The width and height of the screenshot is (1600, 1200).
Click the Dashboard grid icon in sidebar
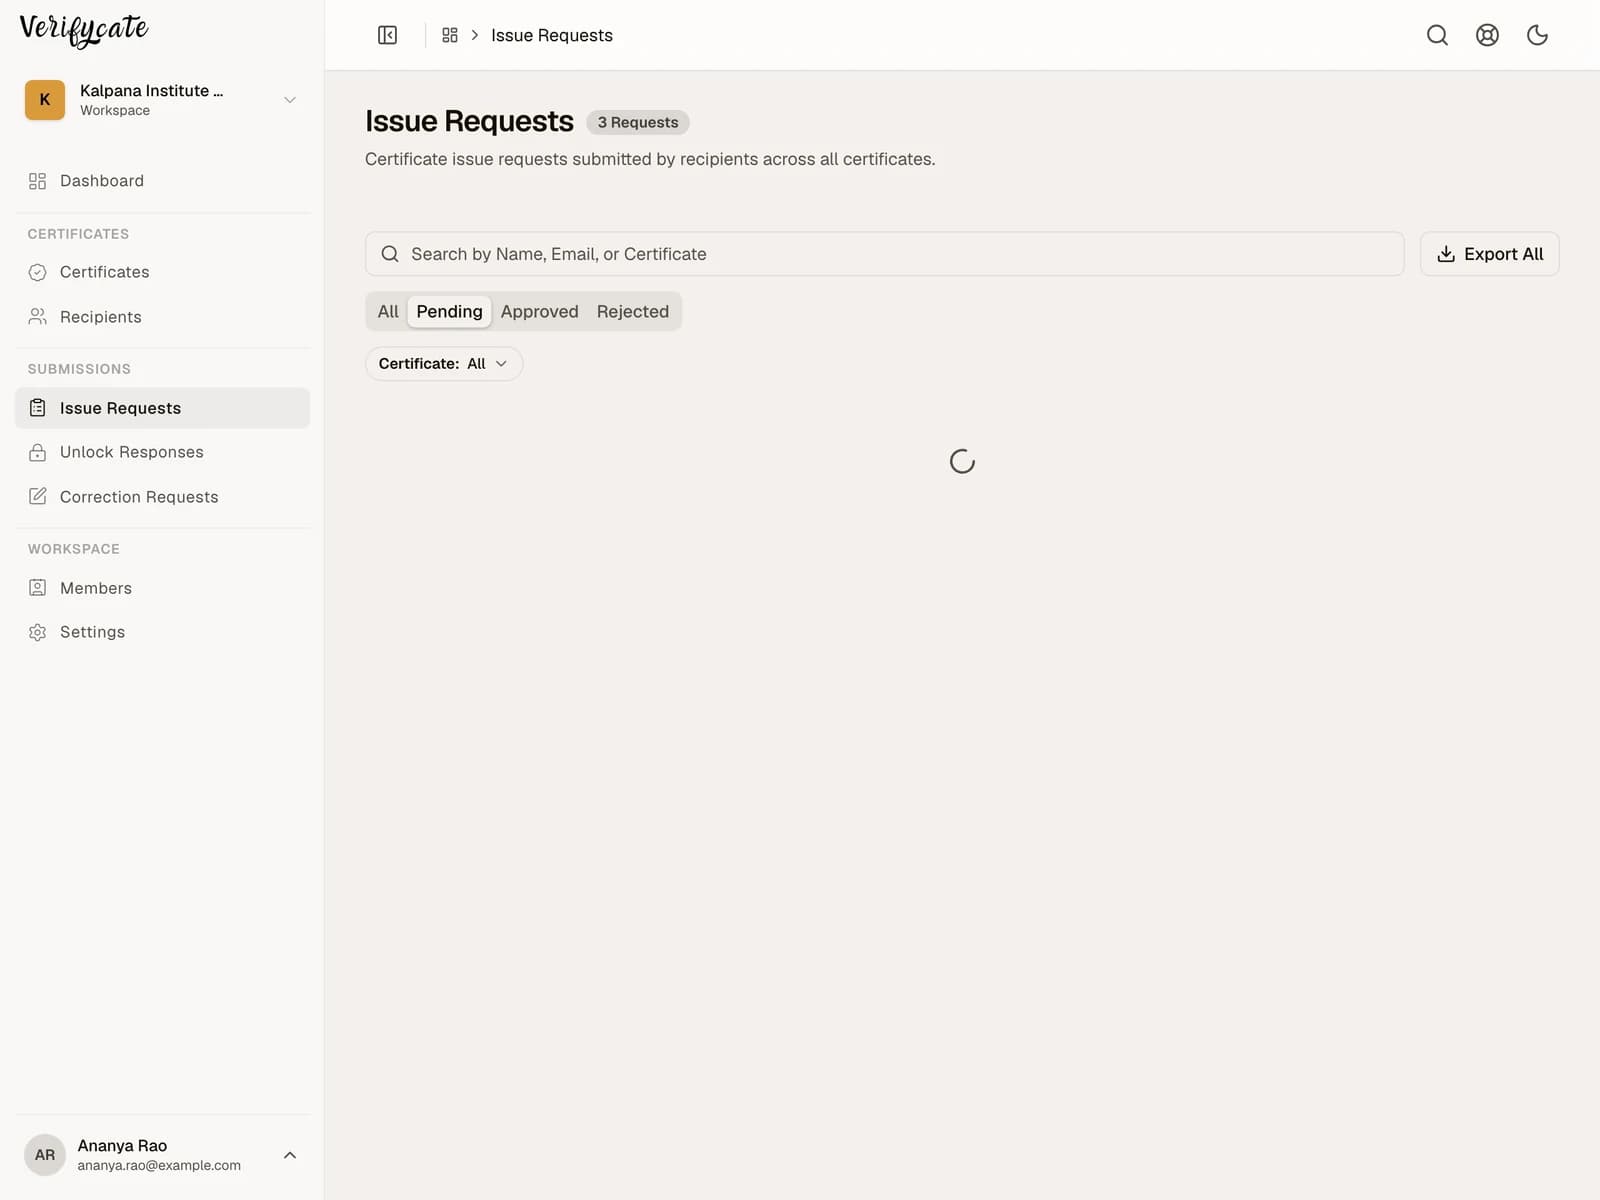click(x=38, y=181)
